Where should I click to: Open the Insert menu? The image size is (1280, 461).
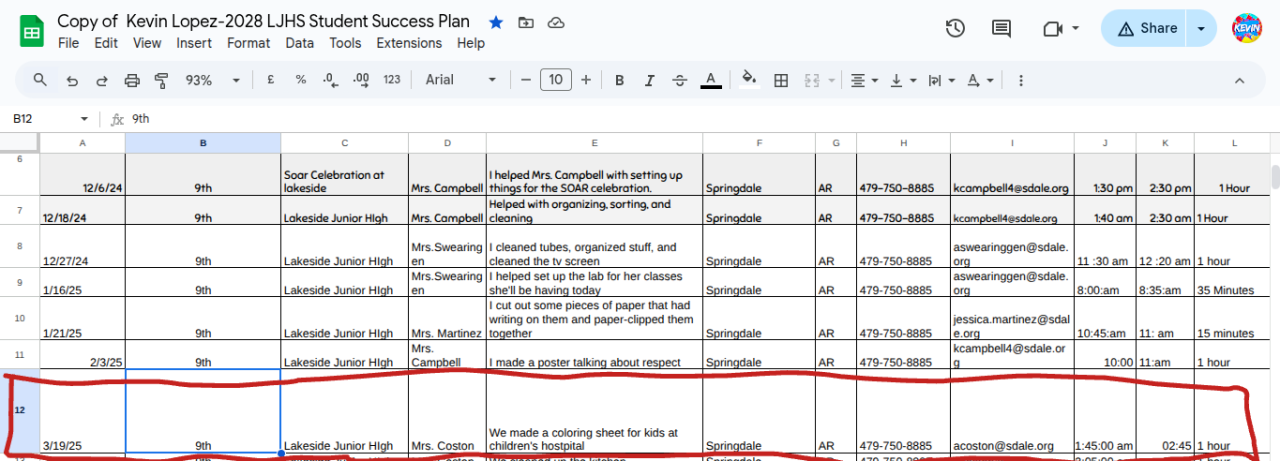pyautogui.click(x=194, y=43)
